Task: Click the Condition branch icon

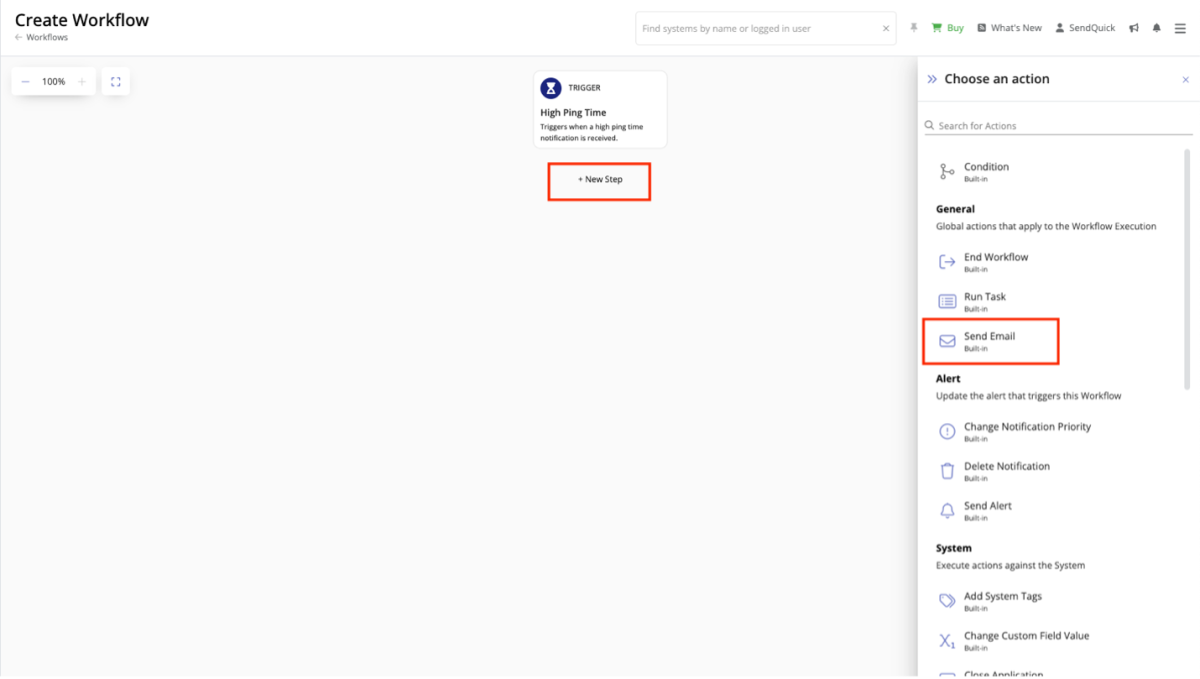Action: click(x=947, y=172)
